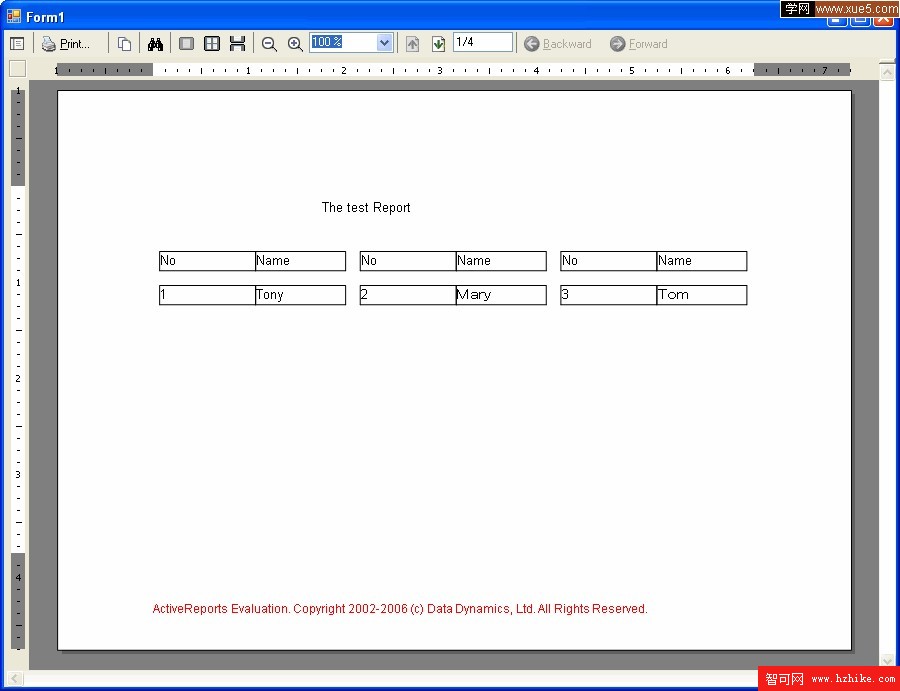Click the 'Name' header above Tom
This screenshot has height=691, width=900.
(701, 261)
